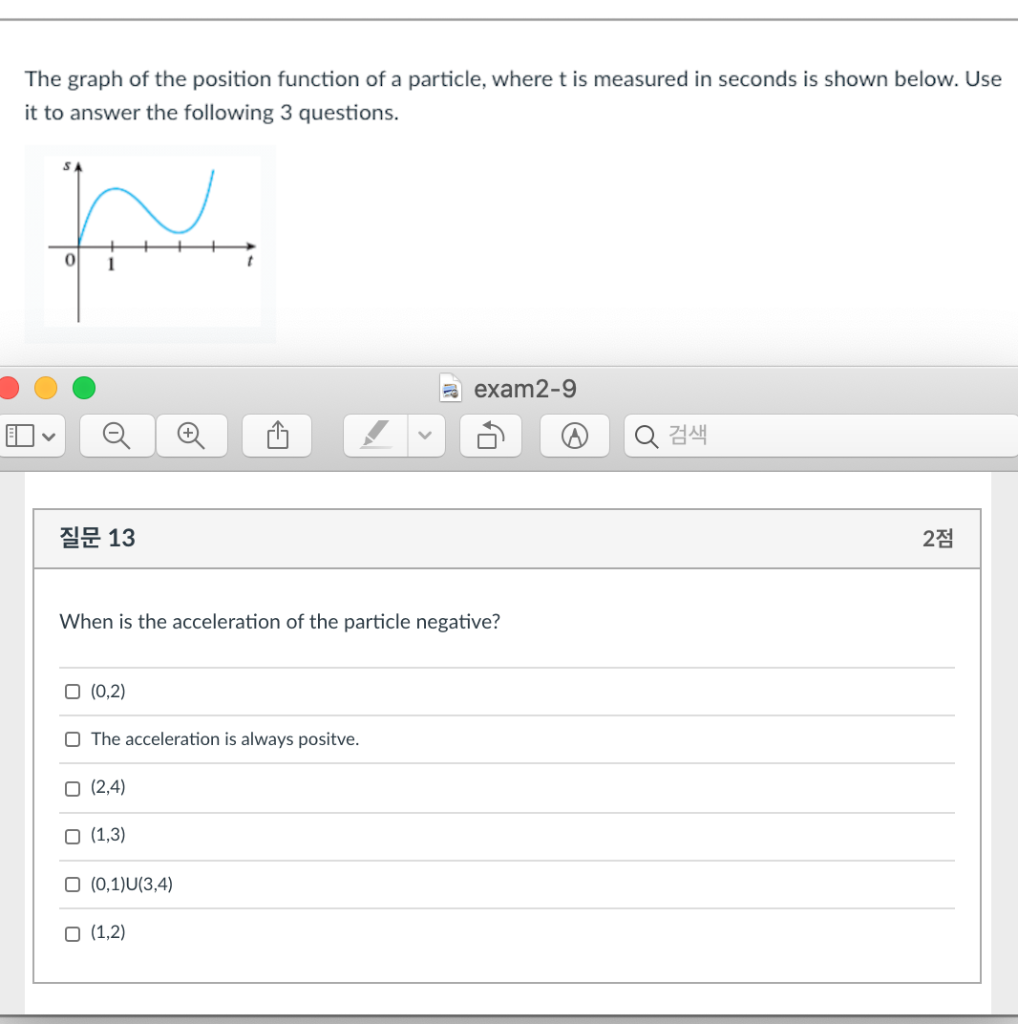
Task: Click the search magnifier in the toolbar
Action: tap(645, 435)
